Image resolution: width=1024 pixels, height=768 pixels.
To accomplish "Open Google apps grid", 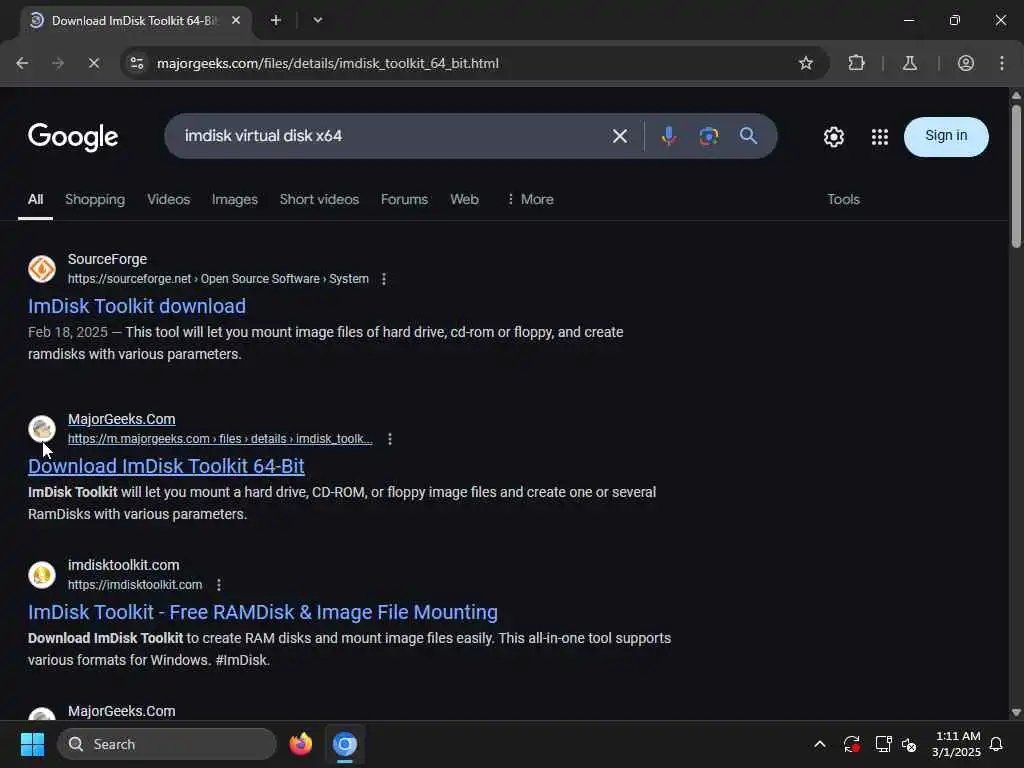I will tap(880, 136).
